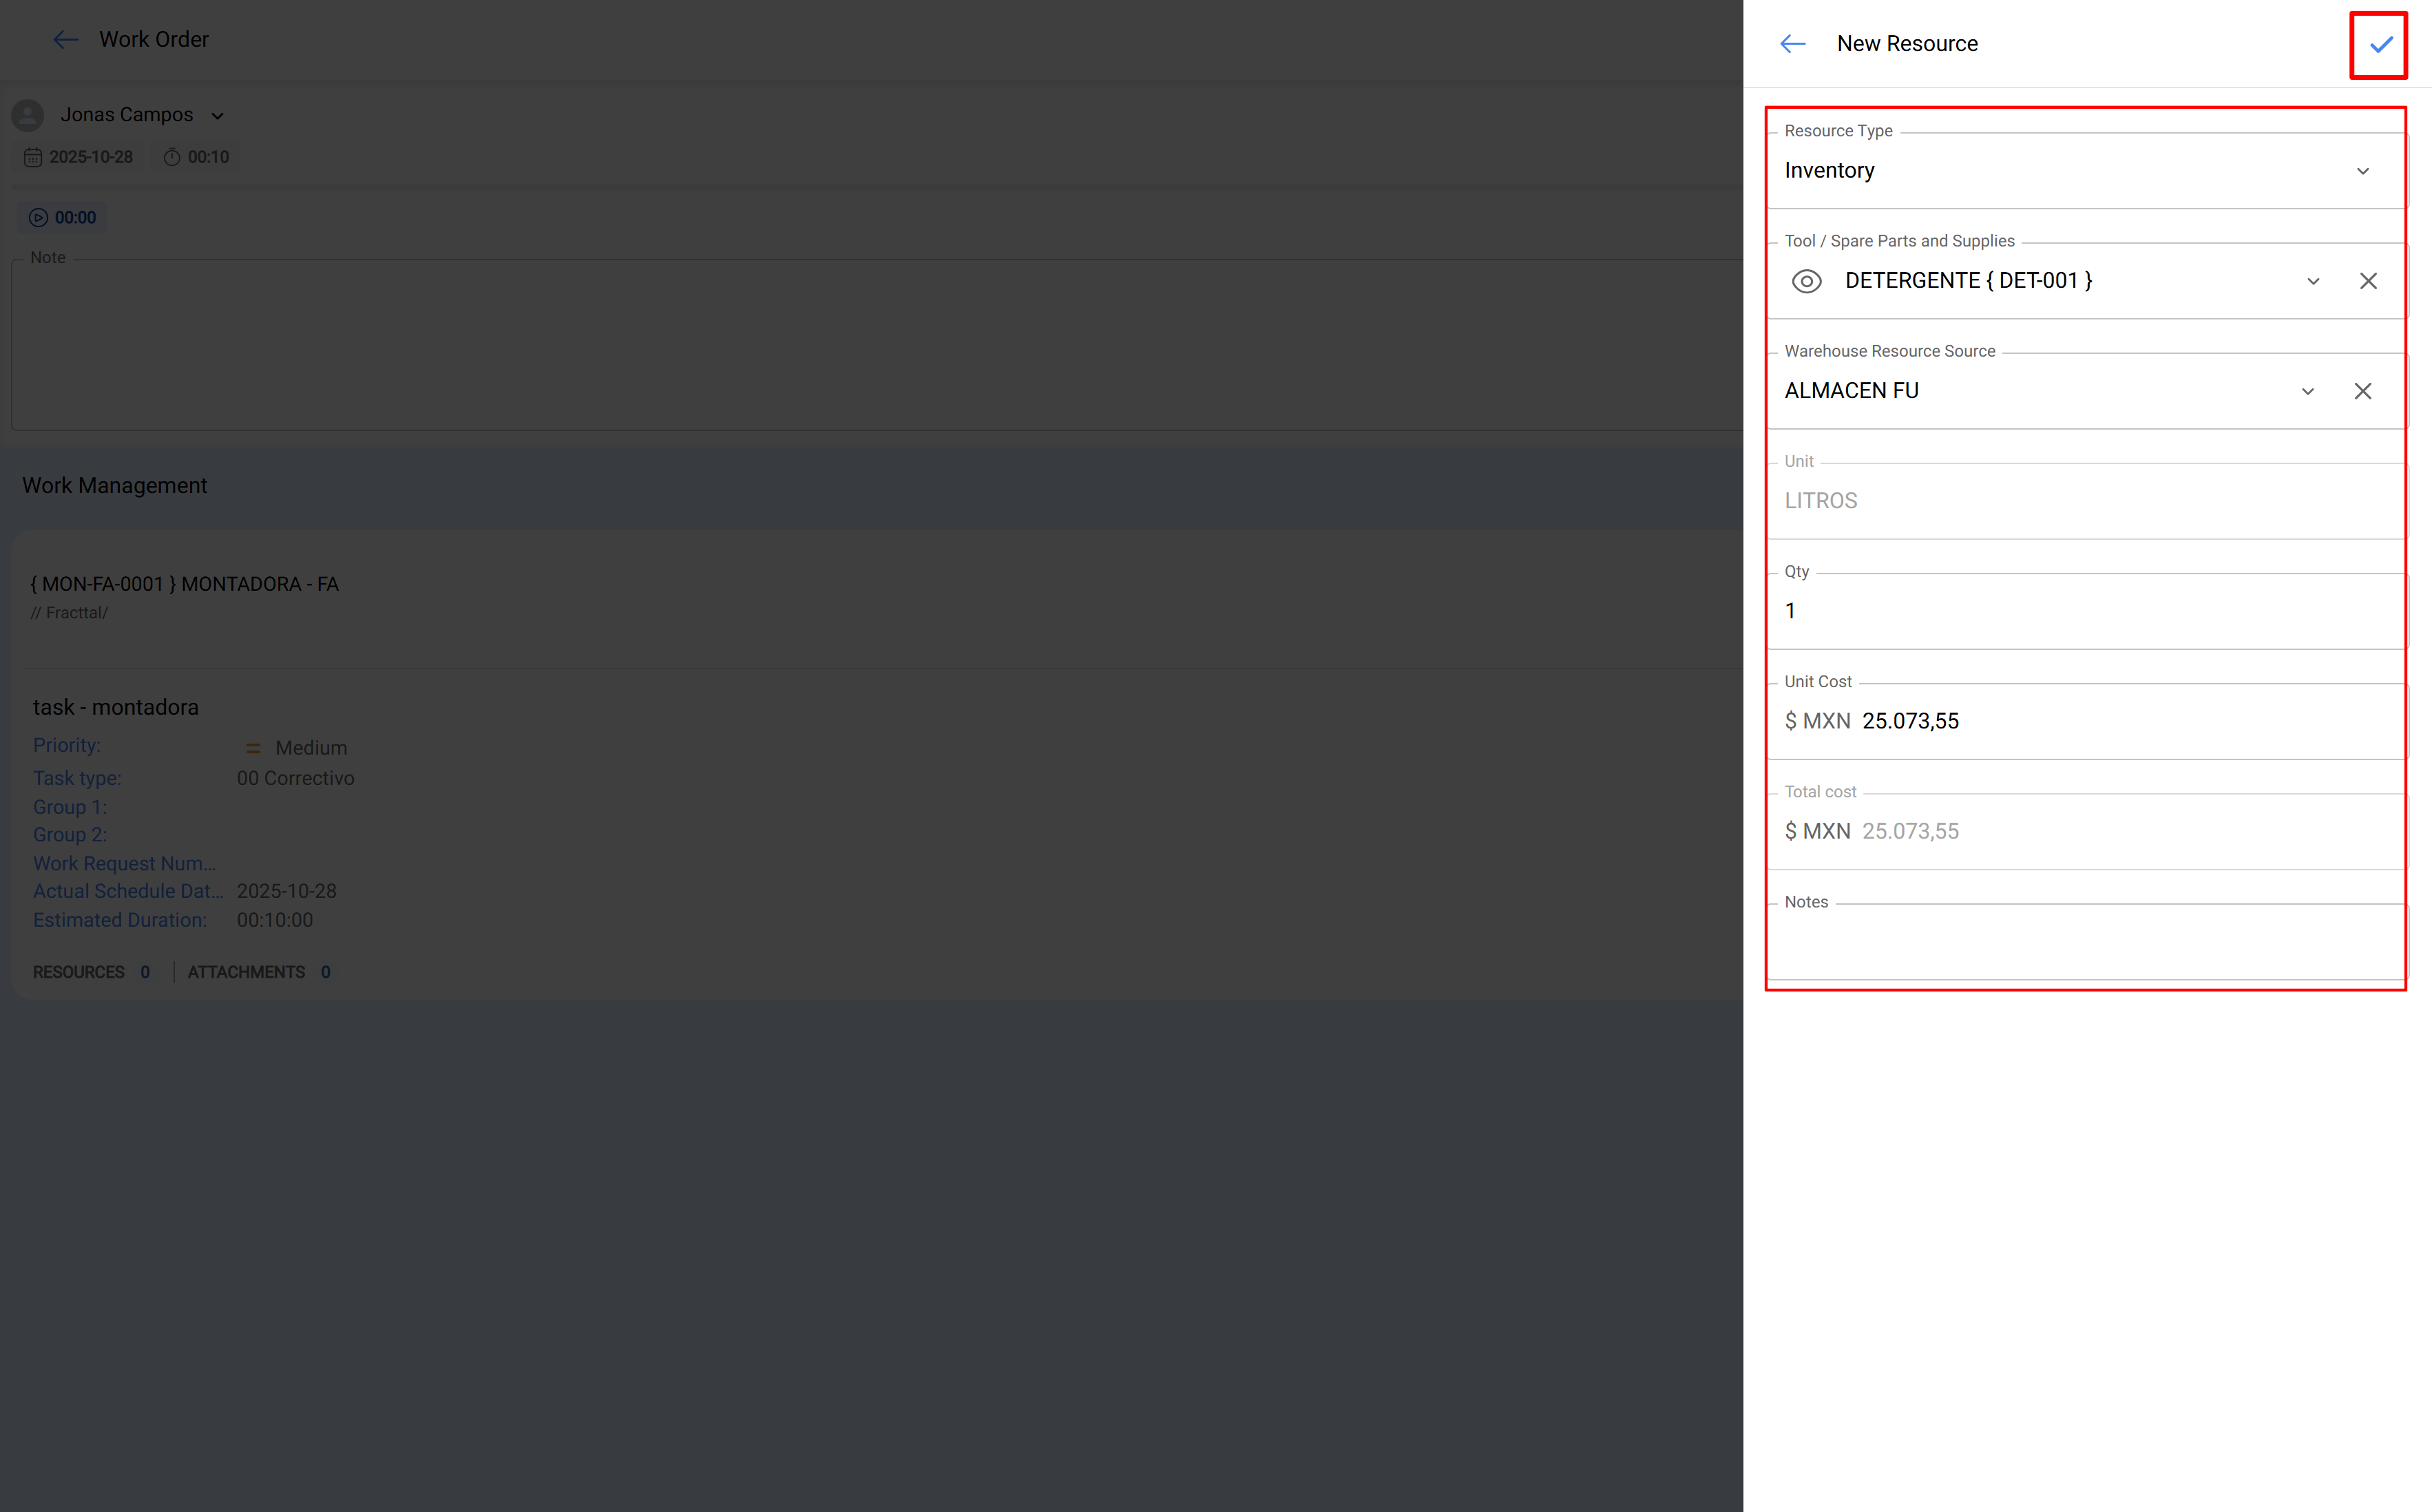Image resolution: width=2432 pixels, height=1512 pixels.
Task: Clear DETERGENTE selection with X icon
Action: coord(2368,281)
